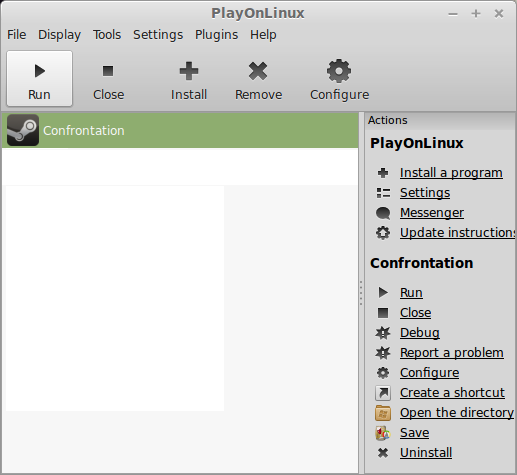This screenshot has height=475, width=517.
Task: Select the Confrontation entry text in list
Action: click(x=84, y=131)
